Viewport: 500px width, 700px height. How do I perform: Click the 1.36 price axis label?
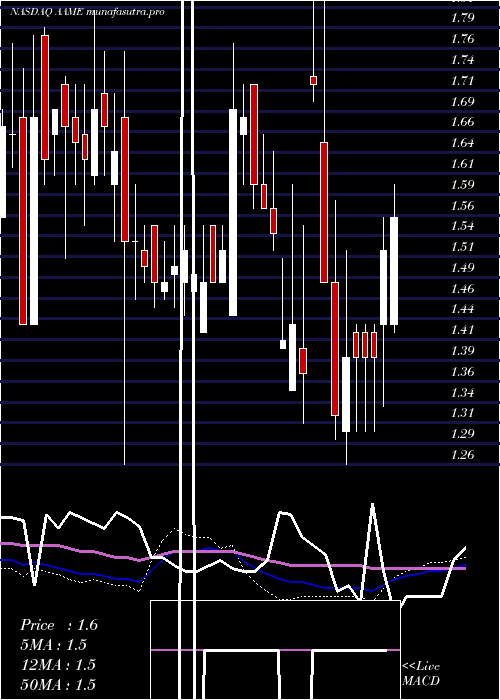(462, 372)
